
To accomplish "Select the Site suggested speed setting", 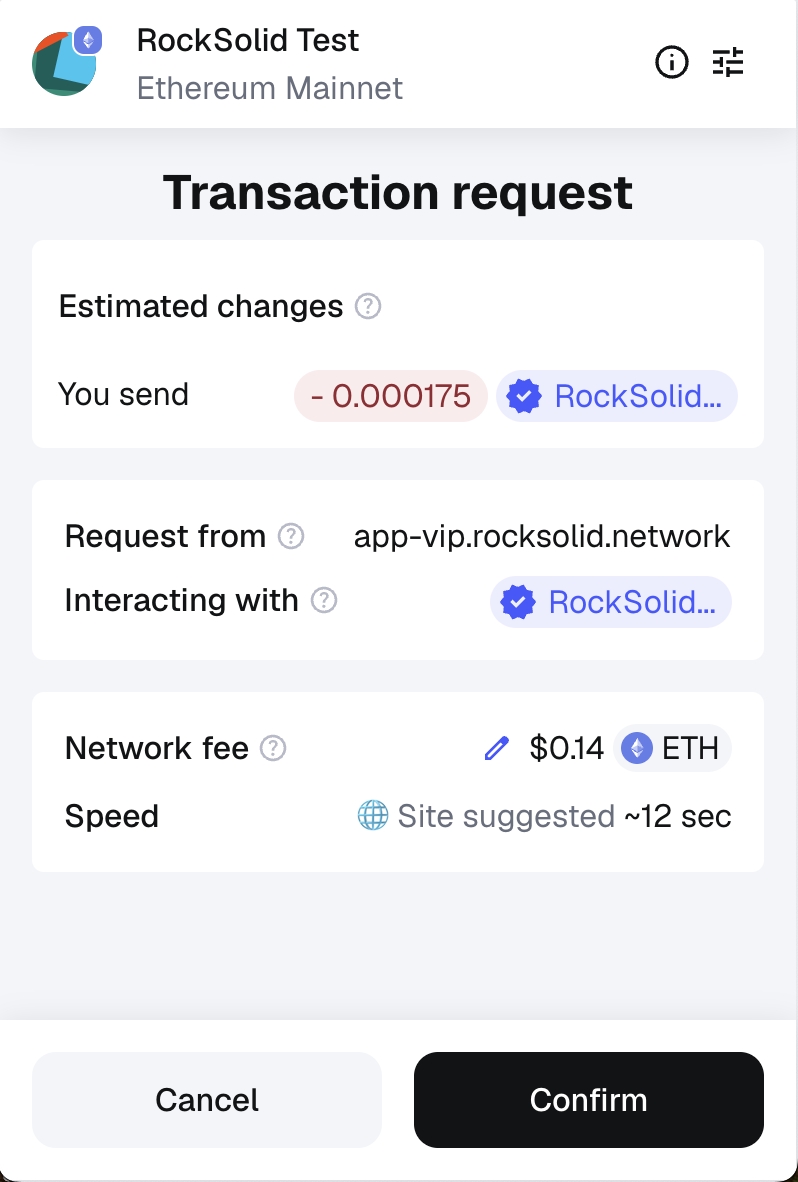I will point(505,816).
